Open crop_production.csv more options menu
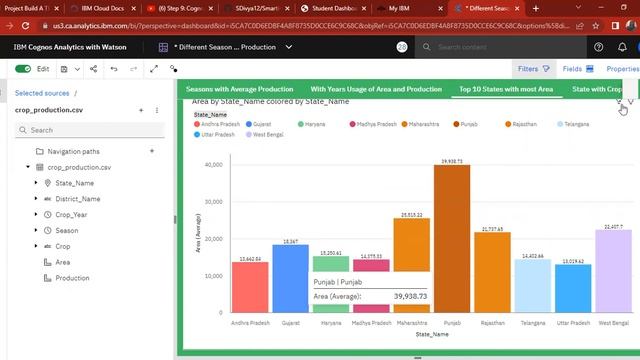 (x=157, y=110)
